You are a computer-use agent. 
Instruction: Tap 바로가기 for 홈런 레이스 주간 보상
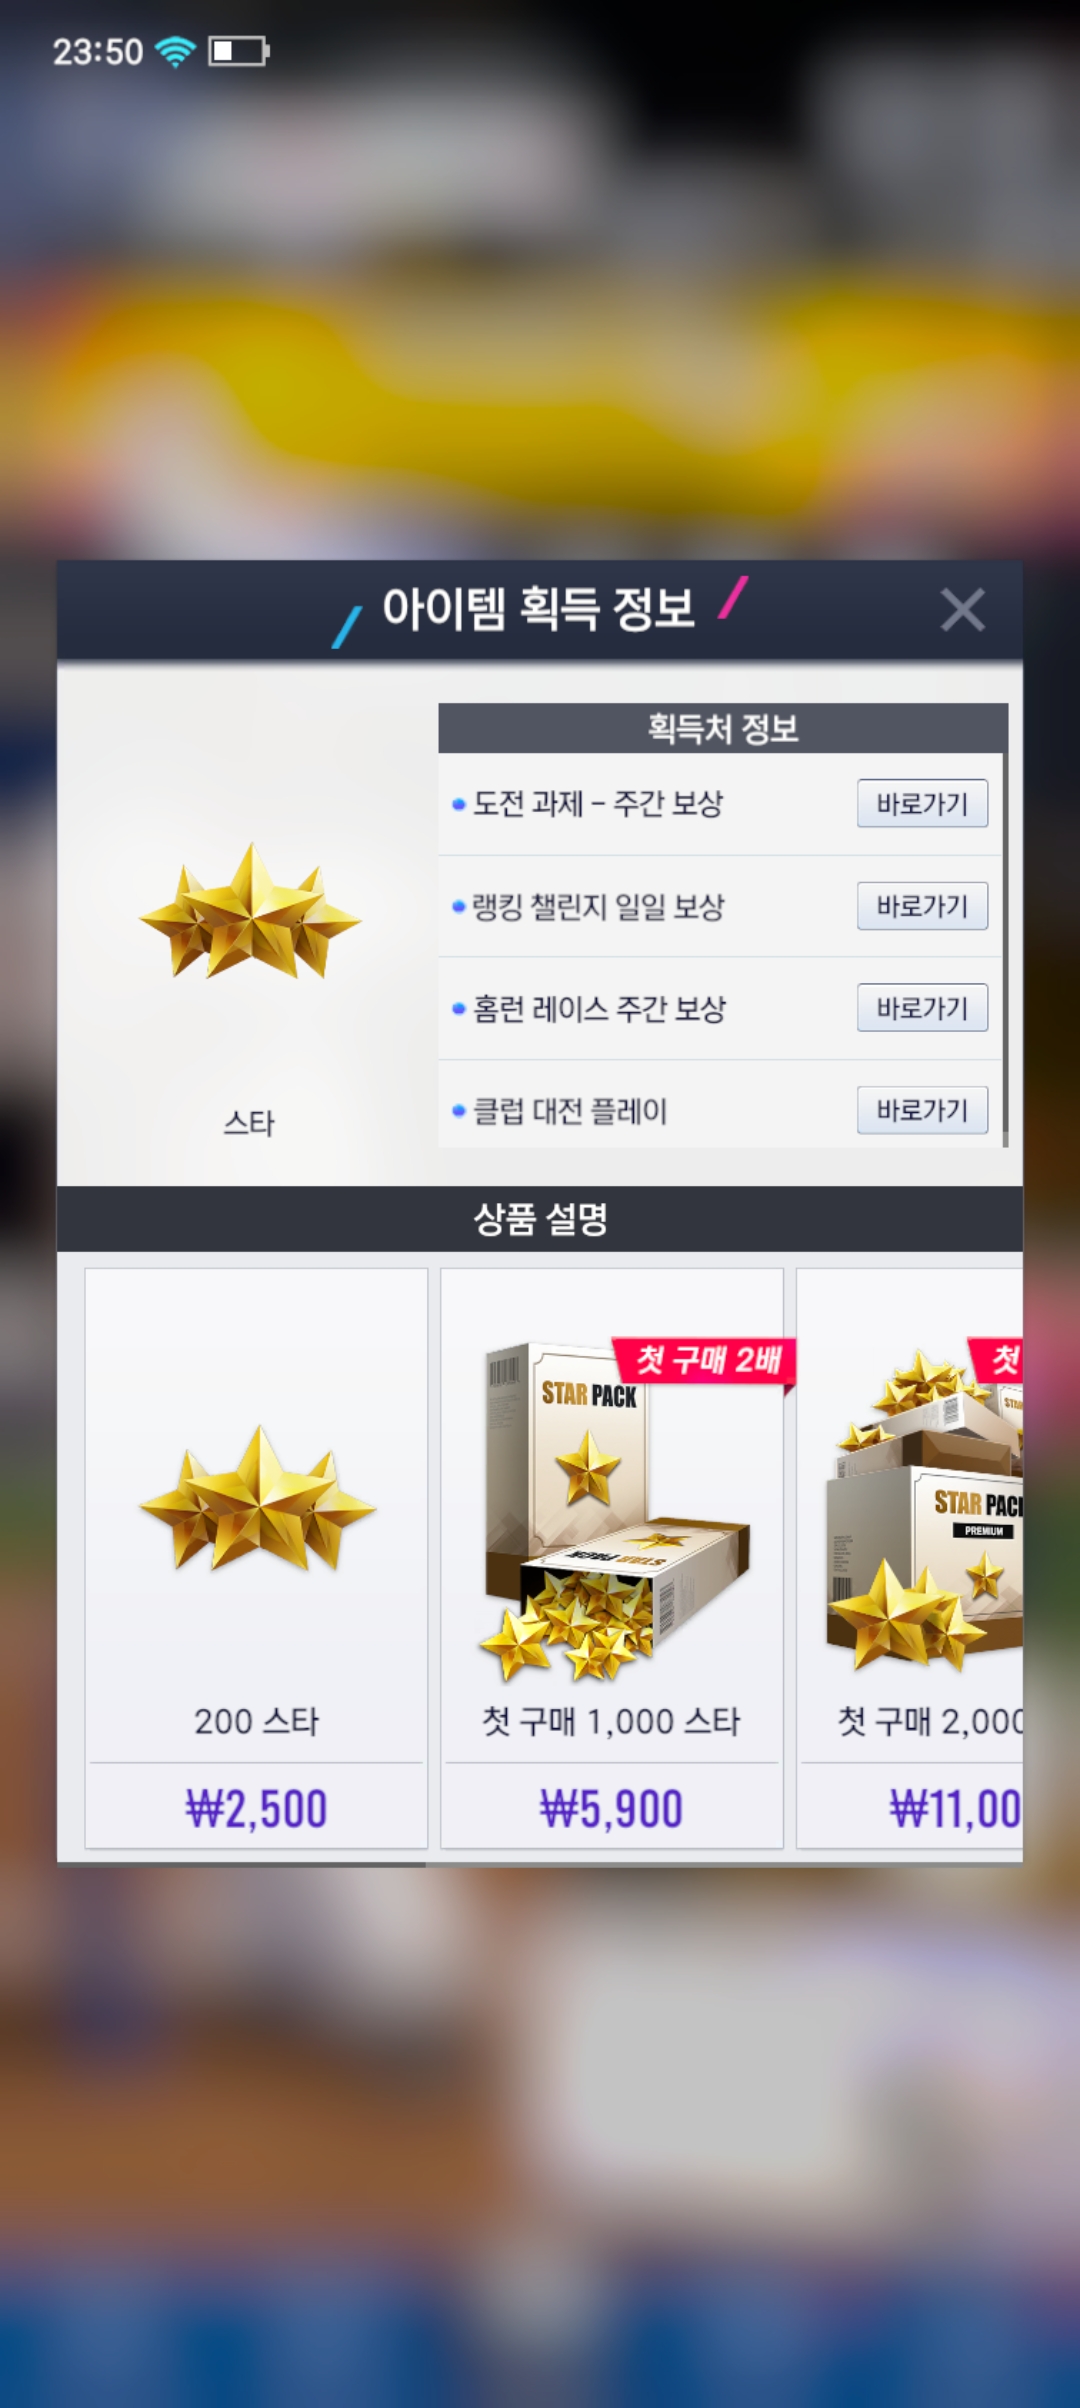pyautogui.click(x=922, y=1007)
